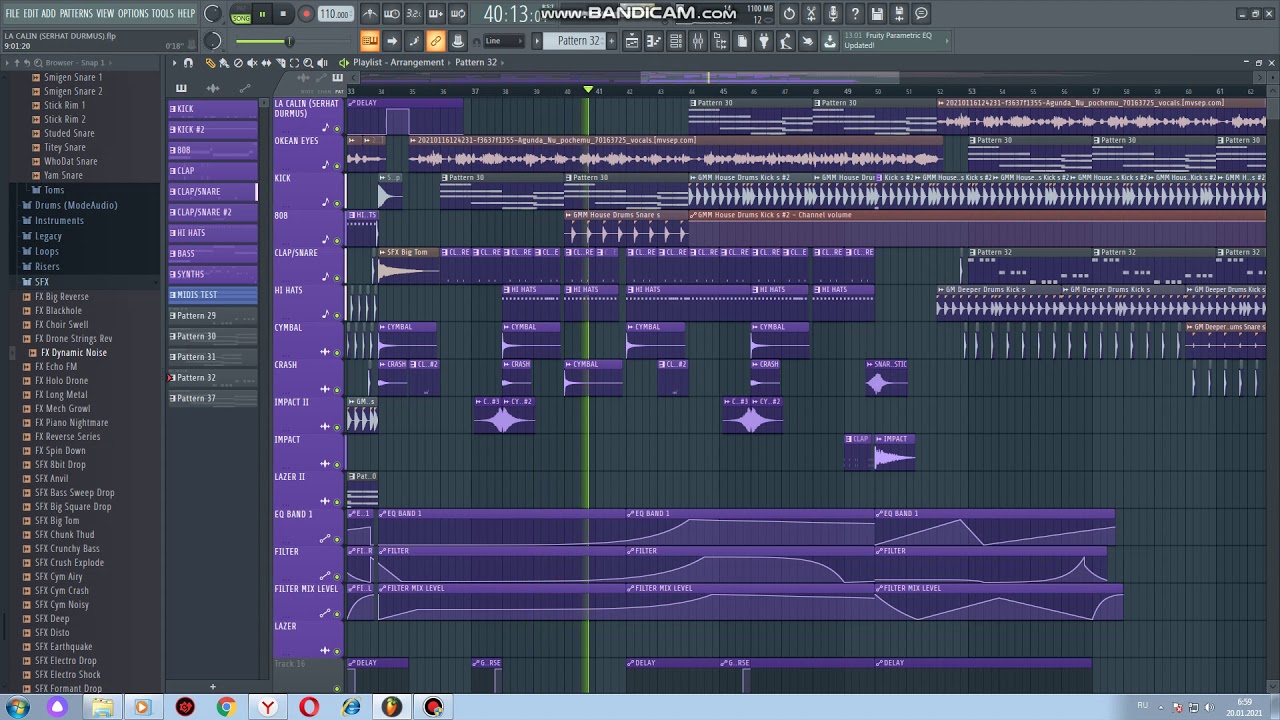This screenshot has width=1280, height=720.
Task: Mute the CRASH track
Action: (x=337, y=389)
